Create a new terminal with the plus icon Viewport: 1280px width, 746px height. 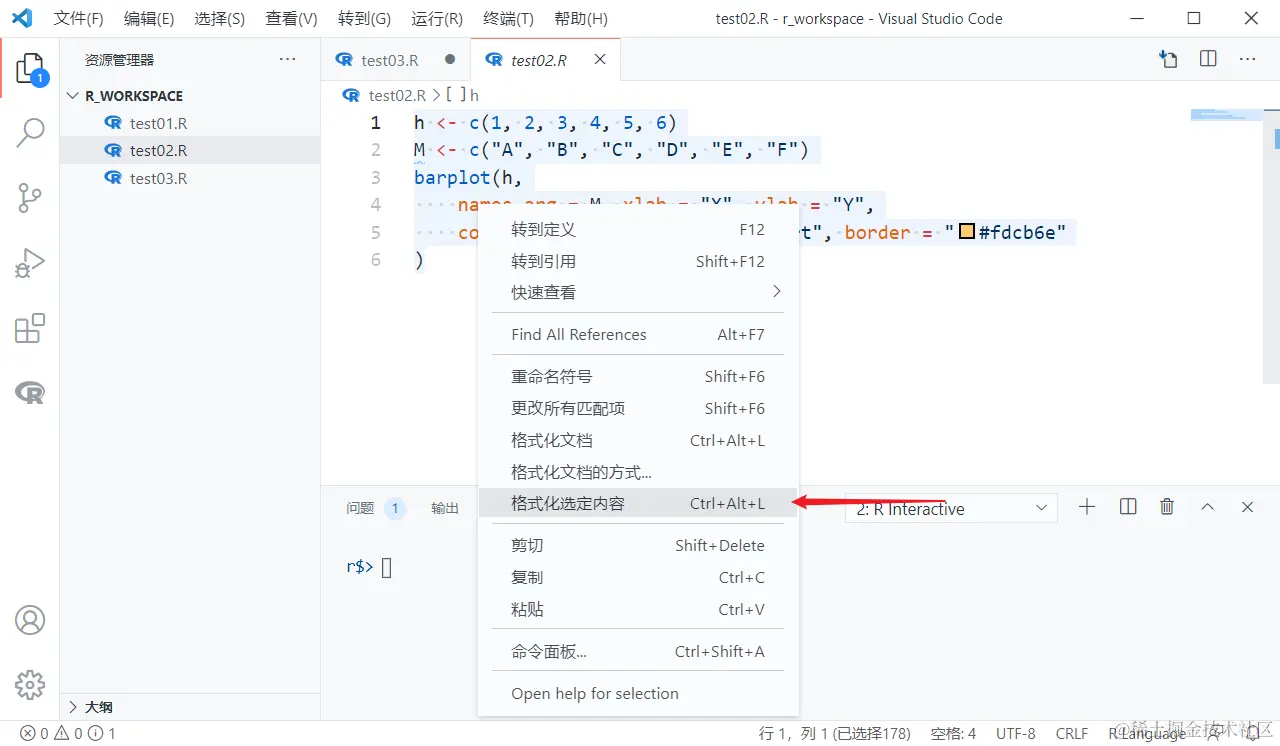coord(1087,507)
